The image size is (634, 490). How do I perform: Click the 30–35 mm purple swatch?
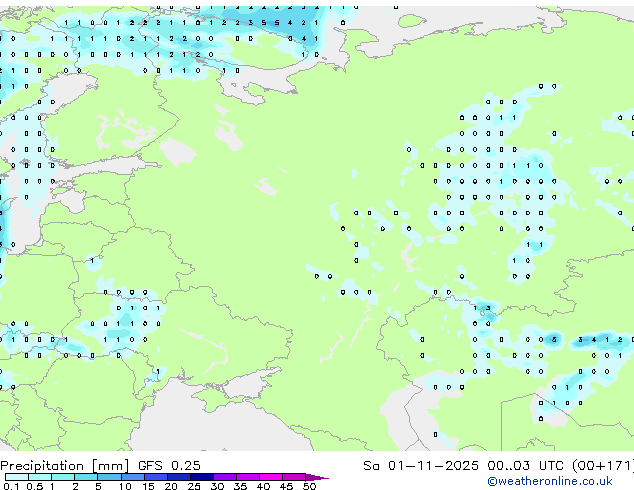(225, 477)
